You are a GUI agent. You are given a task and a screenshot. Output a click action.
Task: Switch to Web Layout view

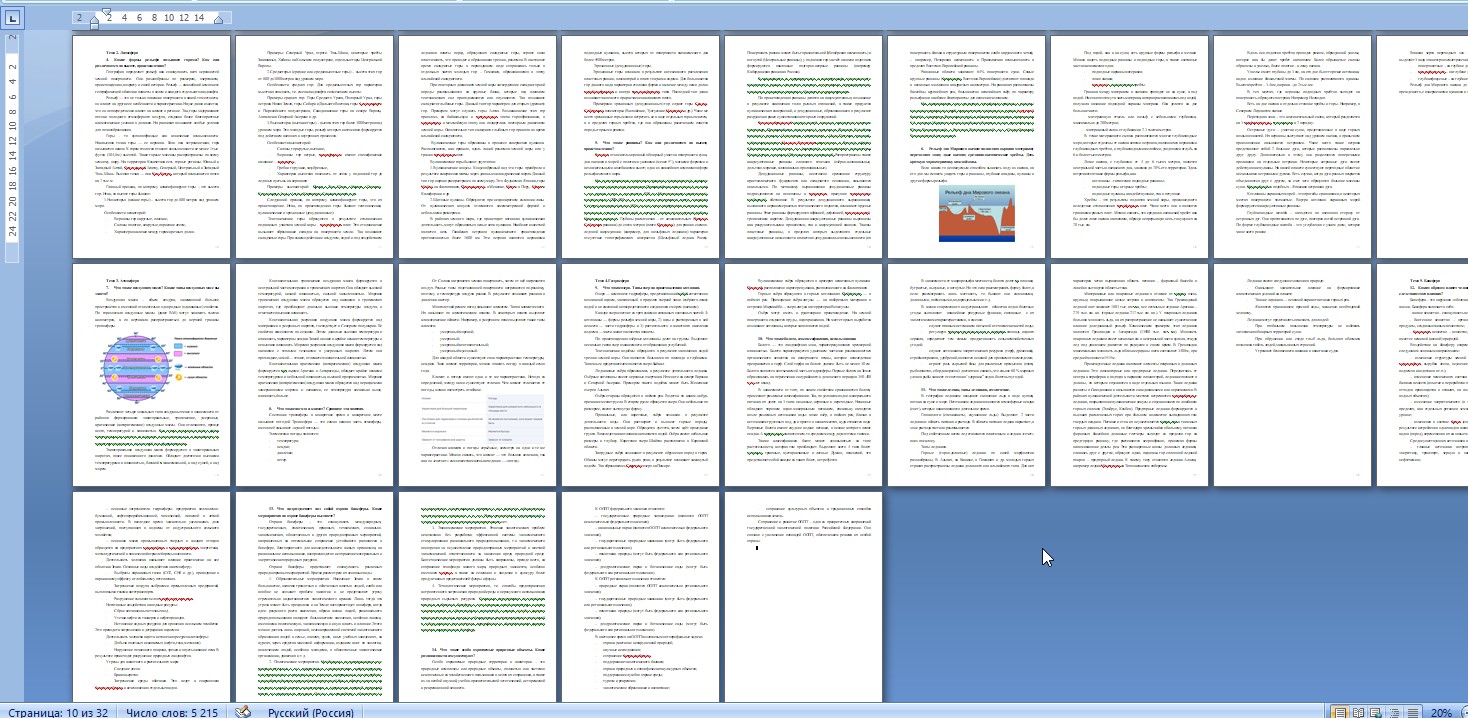(x=1376, y=712)
